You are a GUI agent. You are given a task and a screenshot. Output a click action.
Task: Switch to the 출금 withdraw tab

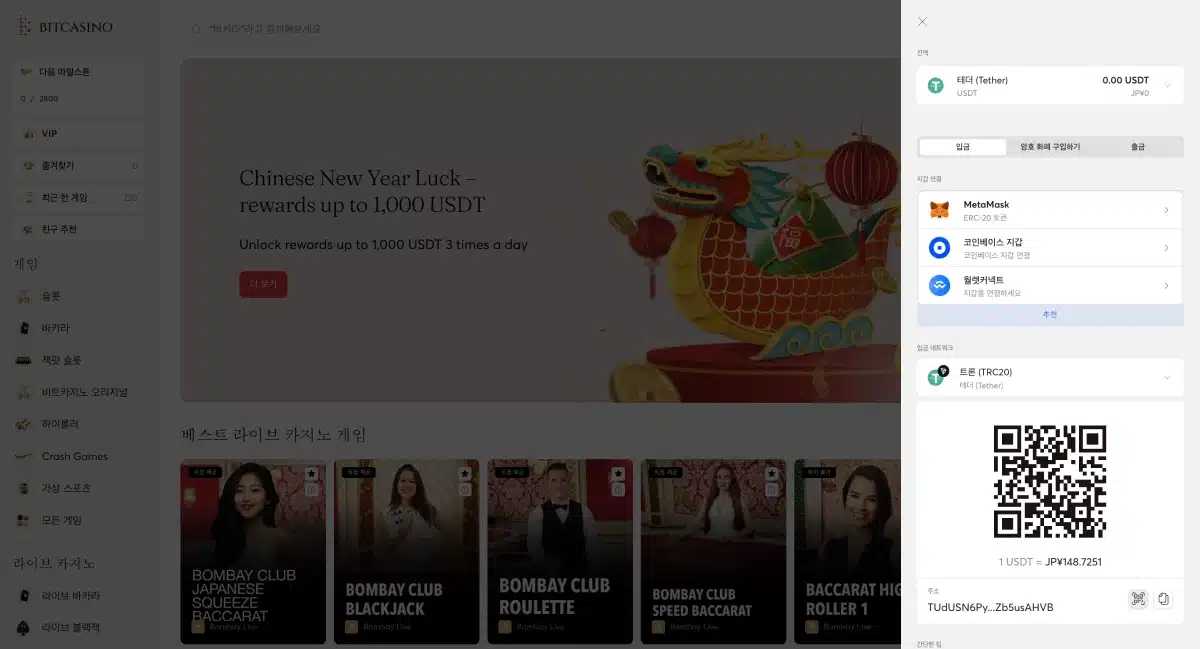click(1138, 147)
